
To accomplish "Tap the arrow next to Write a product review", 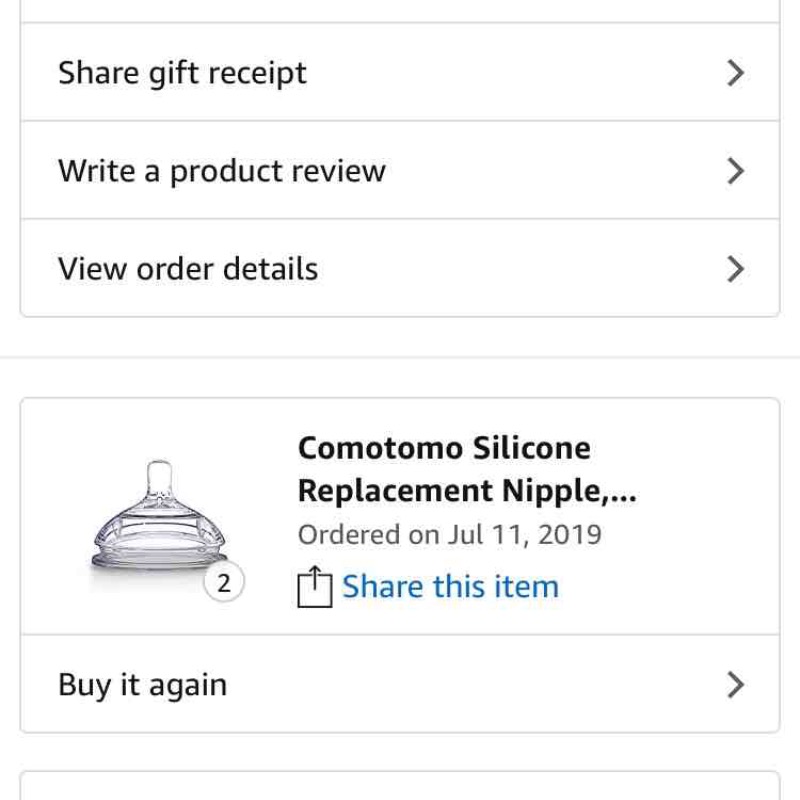I will (735, 171).
